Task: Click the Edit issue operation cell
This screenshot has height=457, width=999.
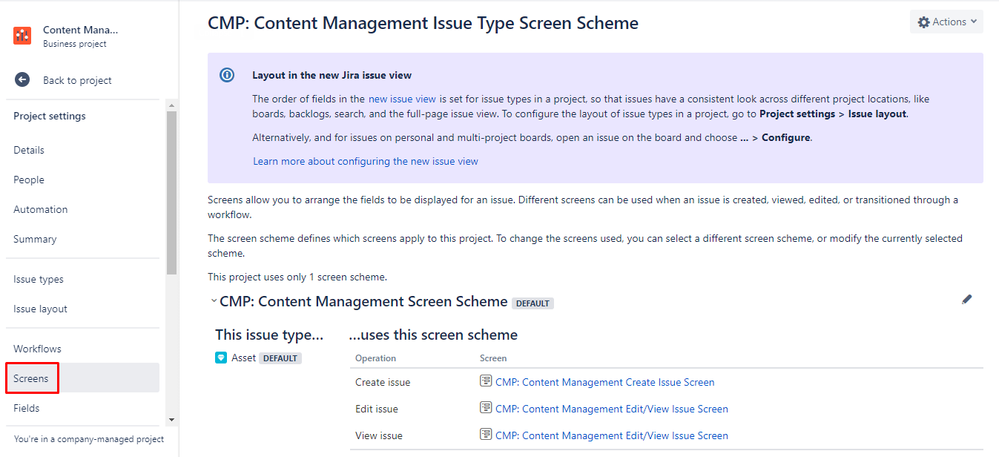Action: pyautogui.click(x=377, y=409)
